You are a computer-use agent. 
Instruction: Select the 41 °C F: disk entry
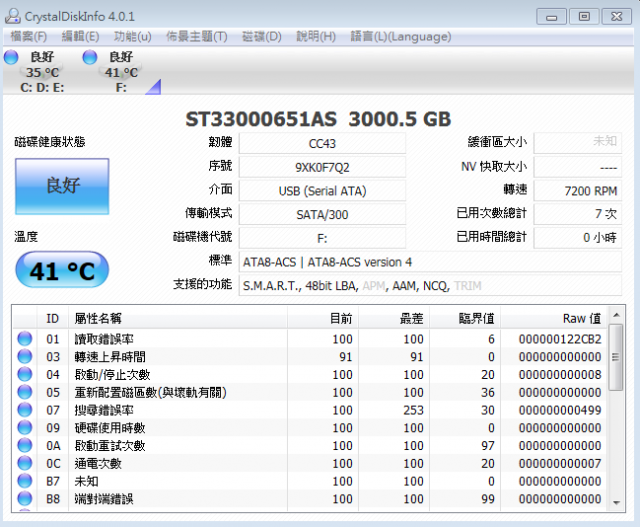pos(121,72)
